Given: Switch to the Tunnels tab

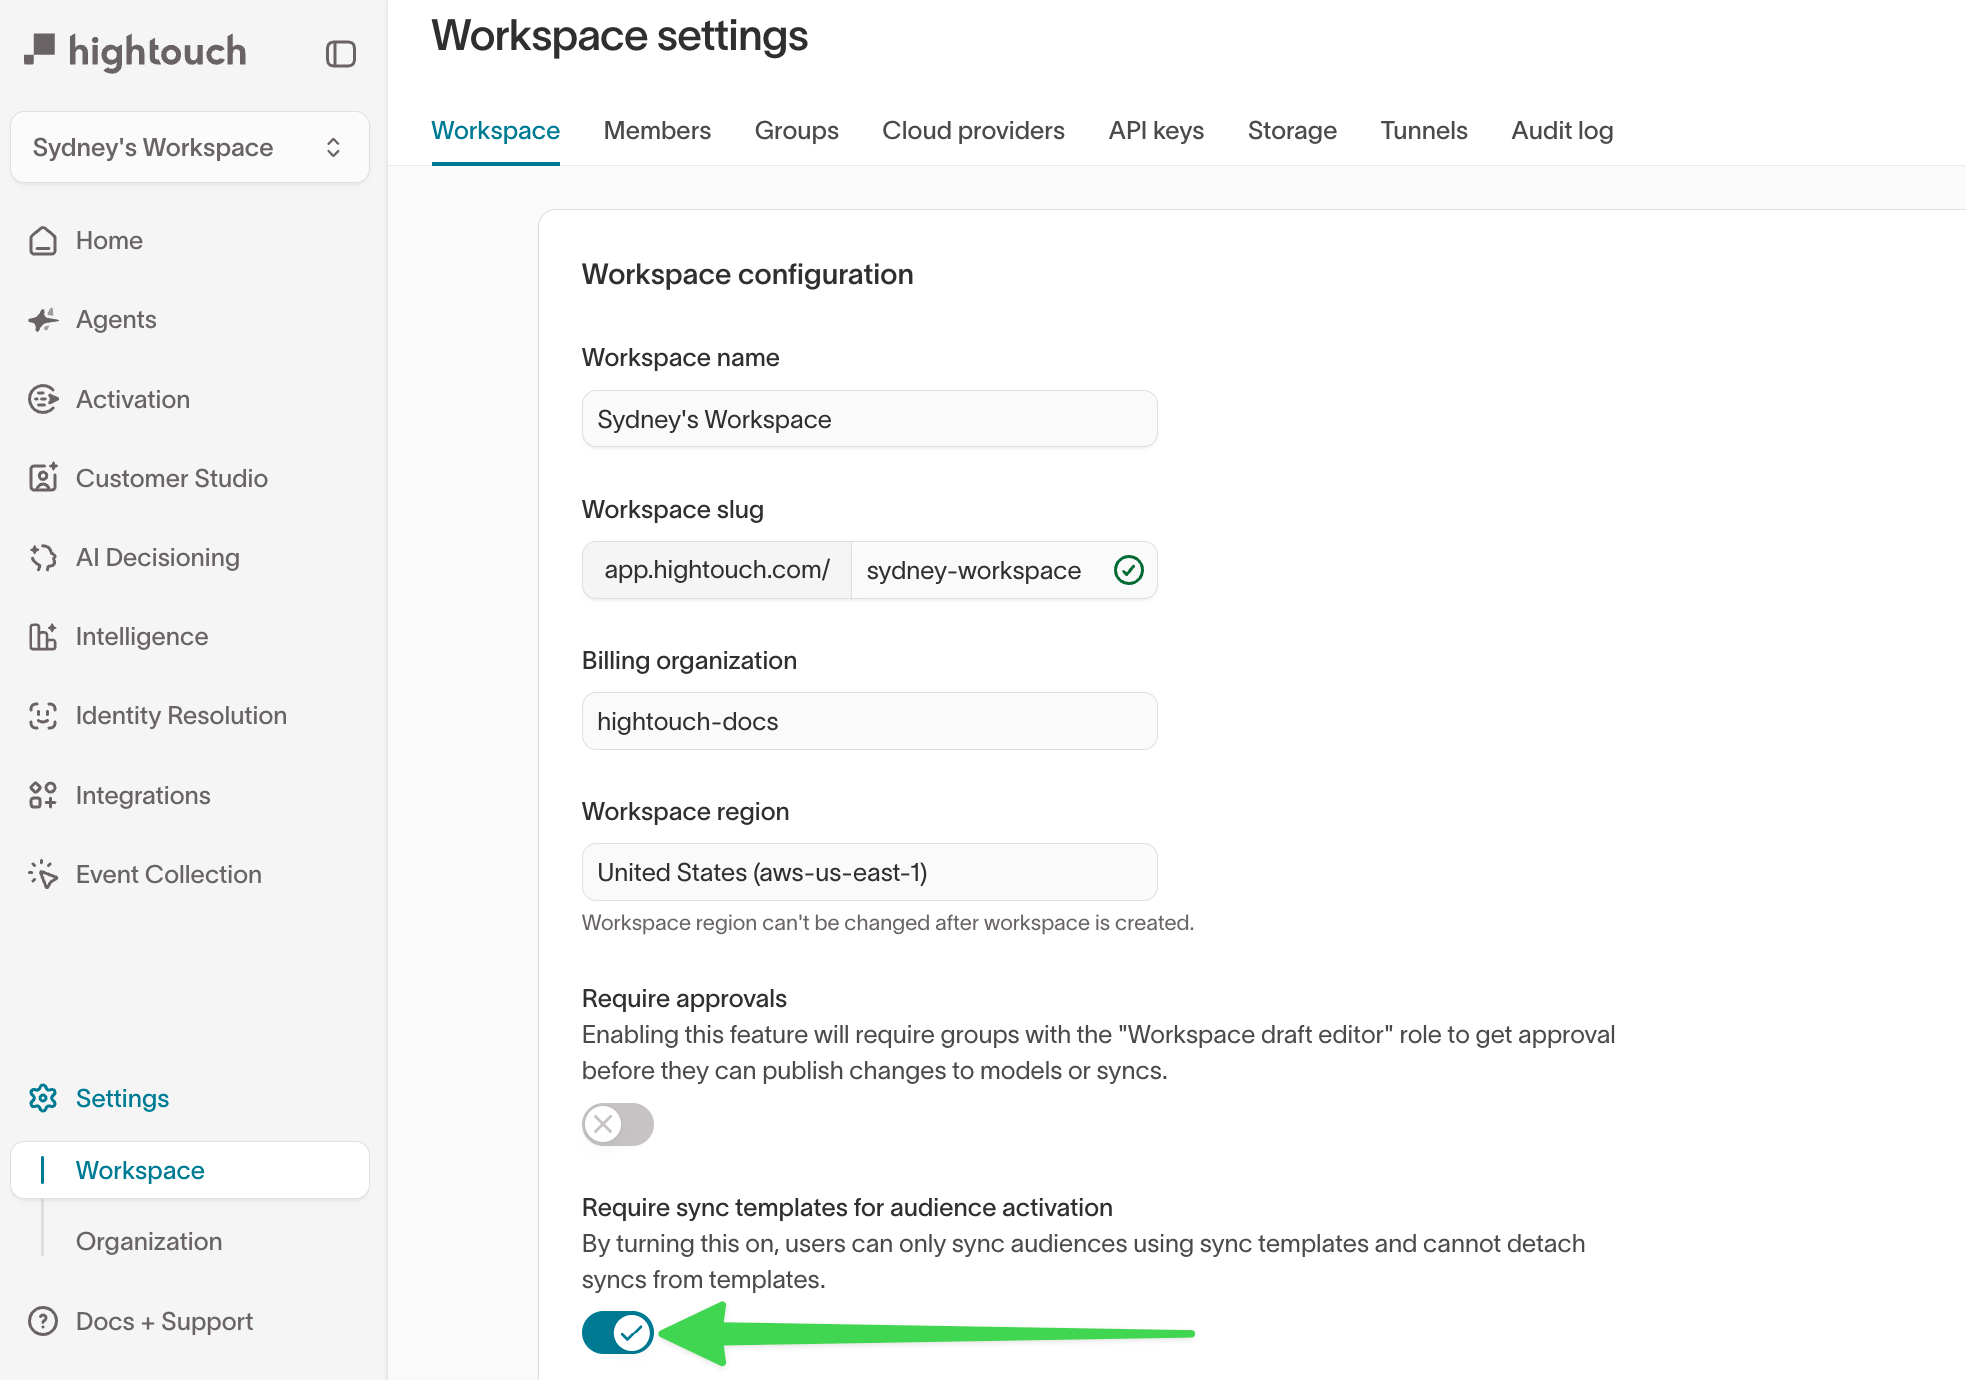Looking at the screenshot, I should coord(1424,130).
